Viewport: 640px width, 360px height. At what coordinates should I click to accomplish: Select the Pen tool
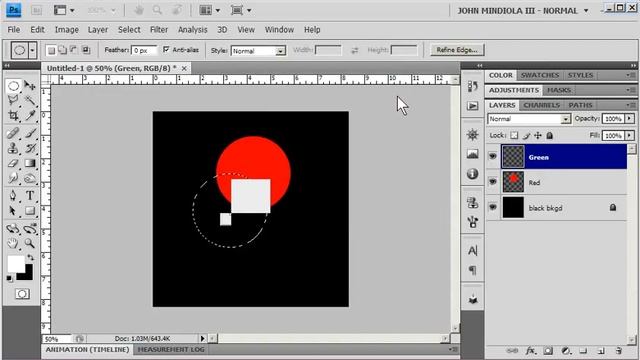(x=13, y=196)
